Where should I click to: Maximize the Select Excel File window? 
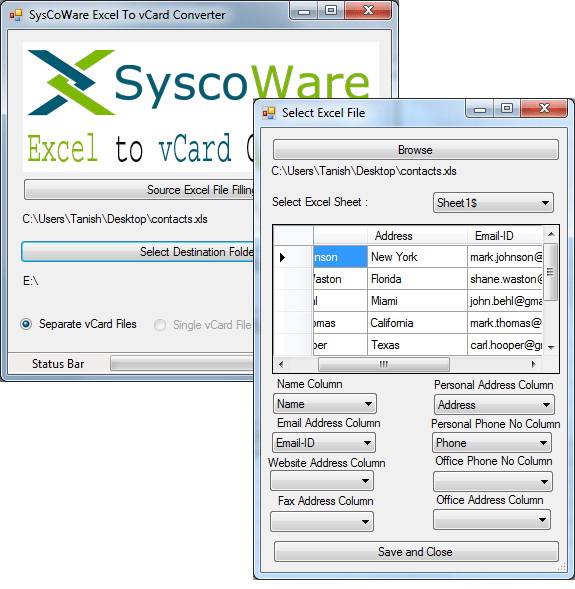(507, 109)
